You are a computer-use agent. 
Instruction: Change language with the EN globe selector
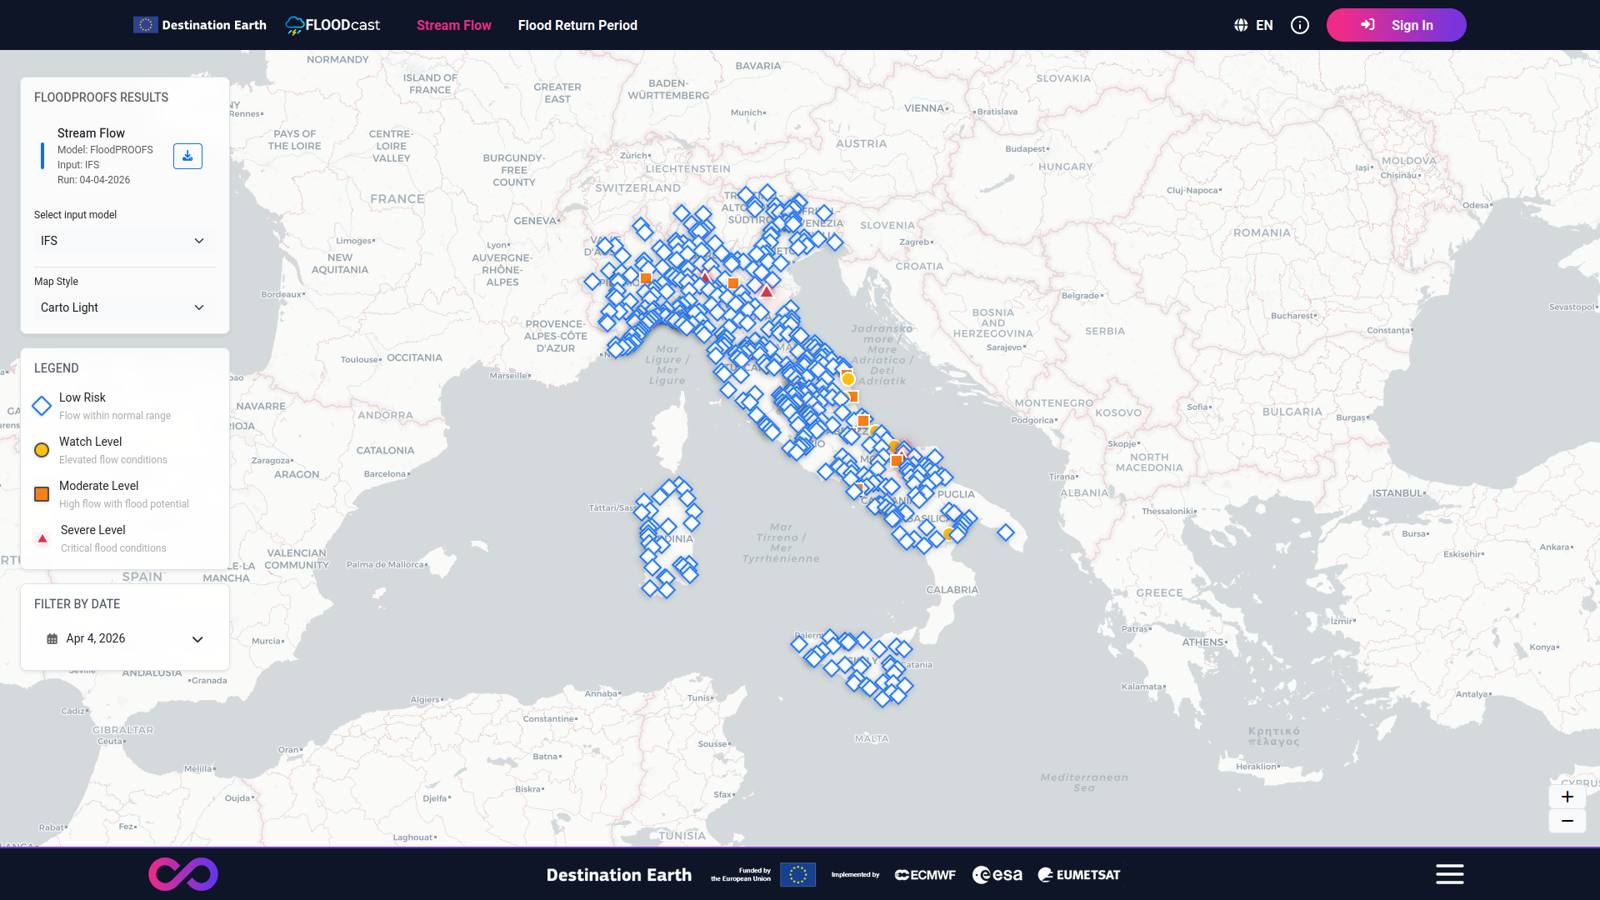click(x=1254, y=25)
